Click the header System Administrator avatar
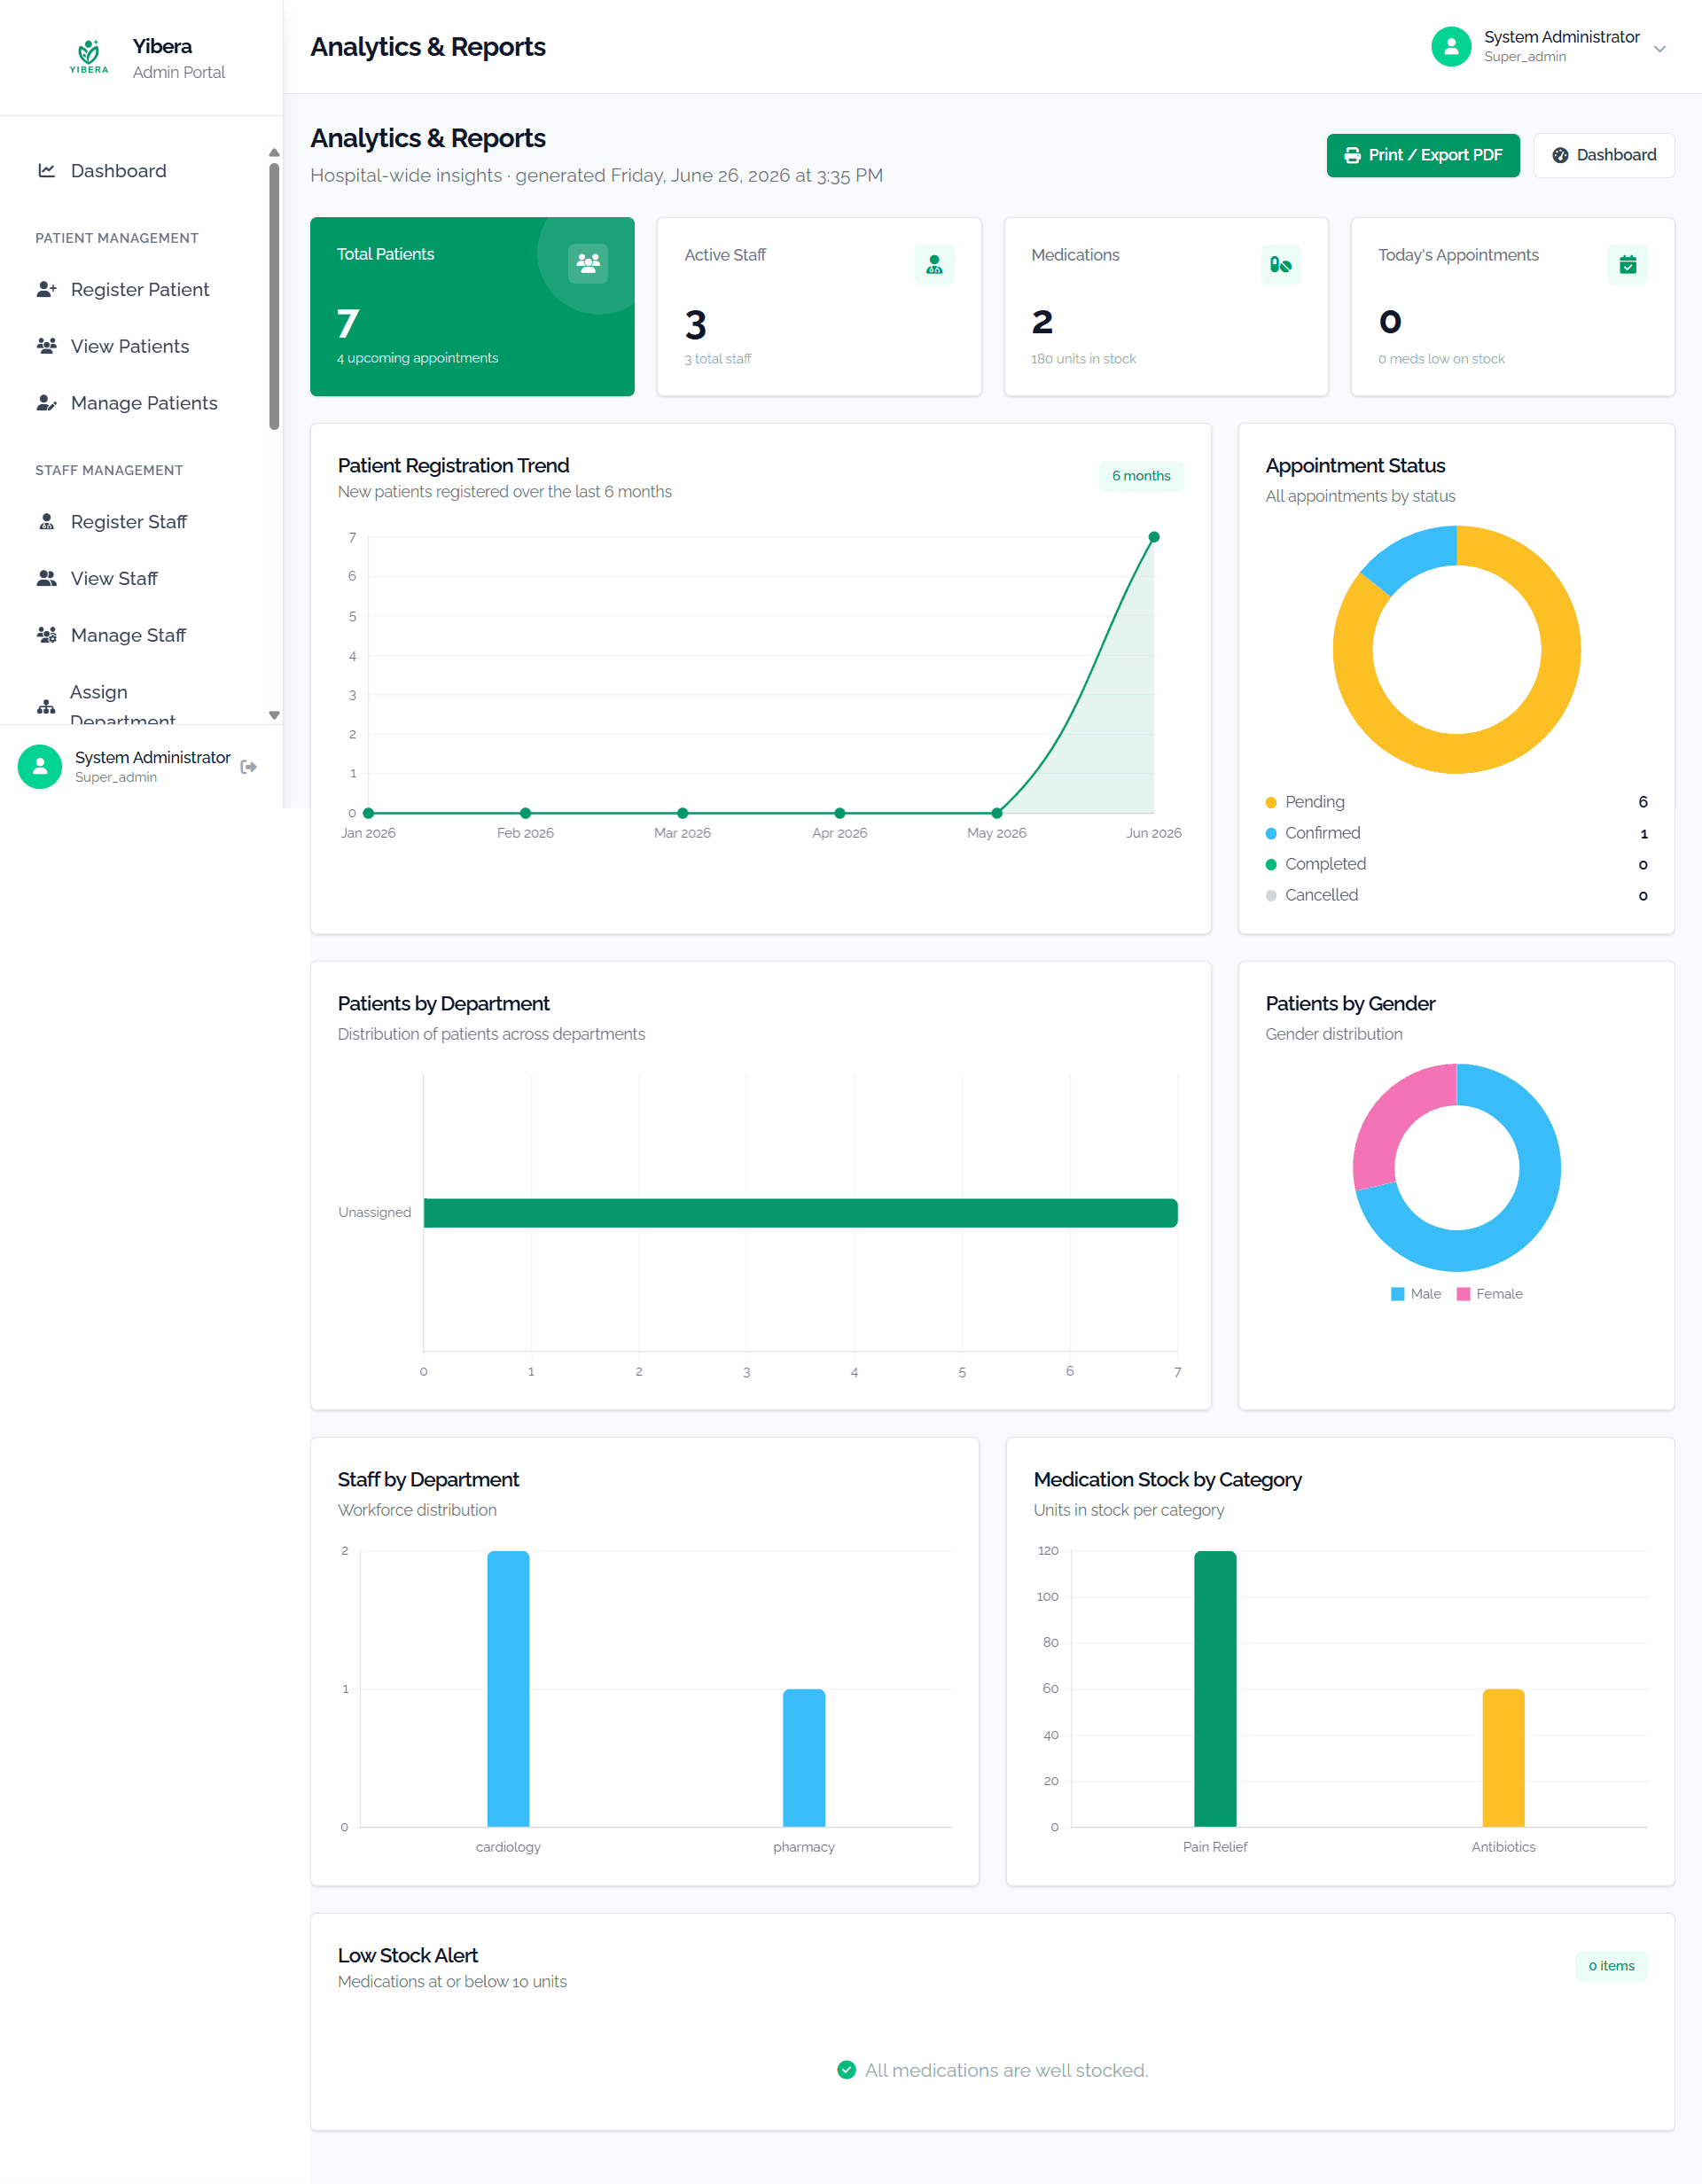Viewport: 1702px width, 2184px height. [1451, 47]
